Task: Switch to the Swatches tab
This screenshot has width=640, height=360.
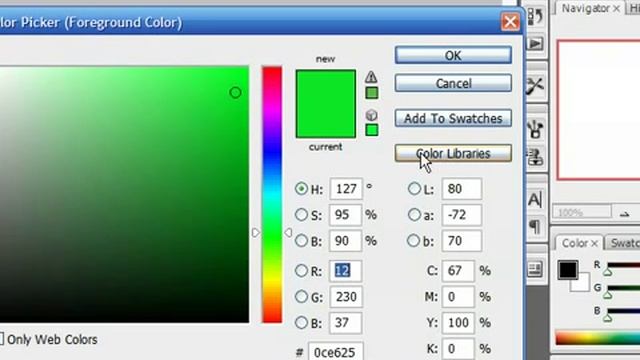Action: click(624, 243)
